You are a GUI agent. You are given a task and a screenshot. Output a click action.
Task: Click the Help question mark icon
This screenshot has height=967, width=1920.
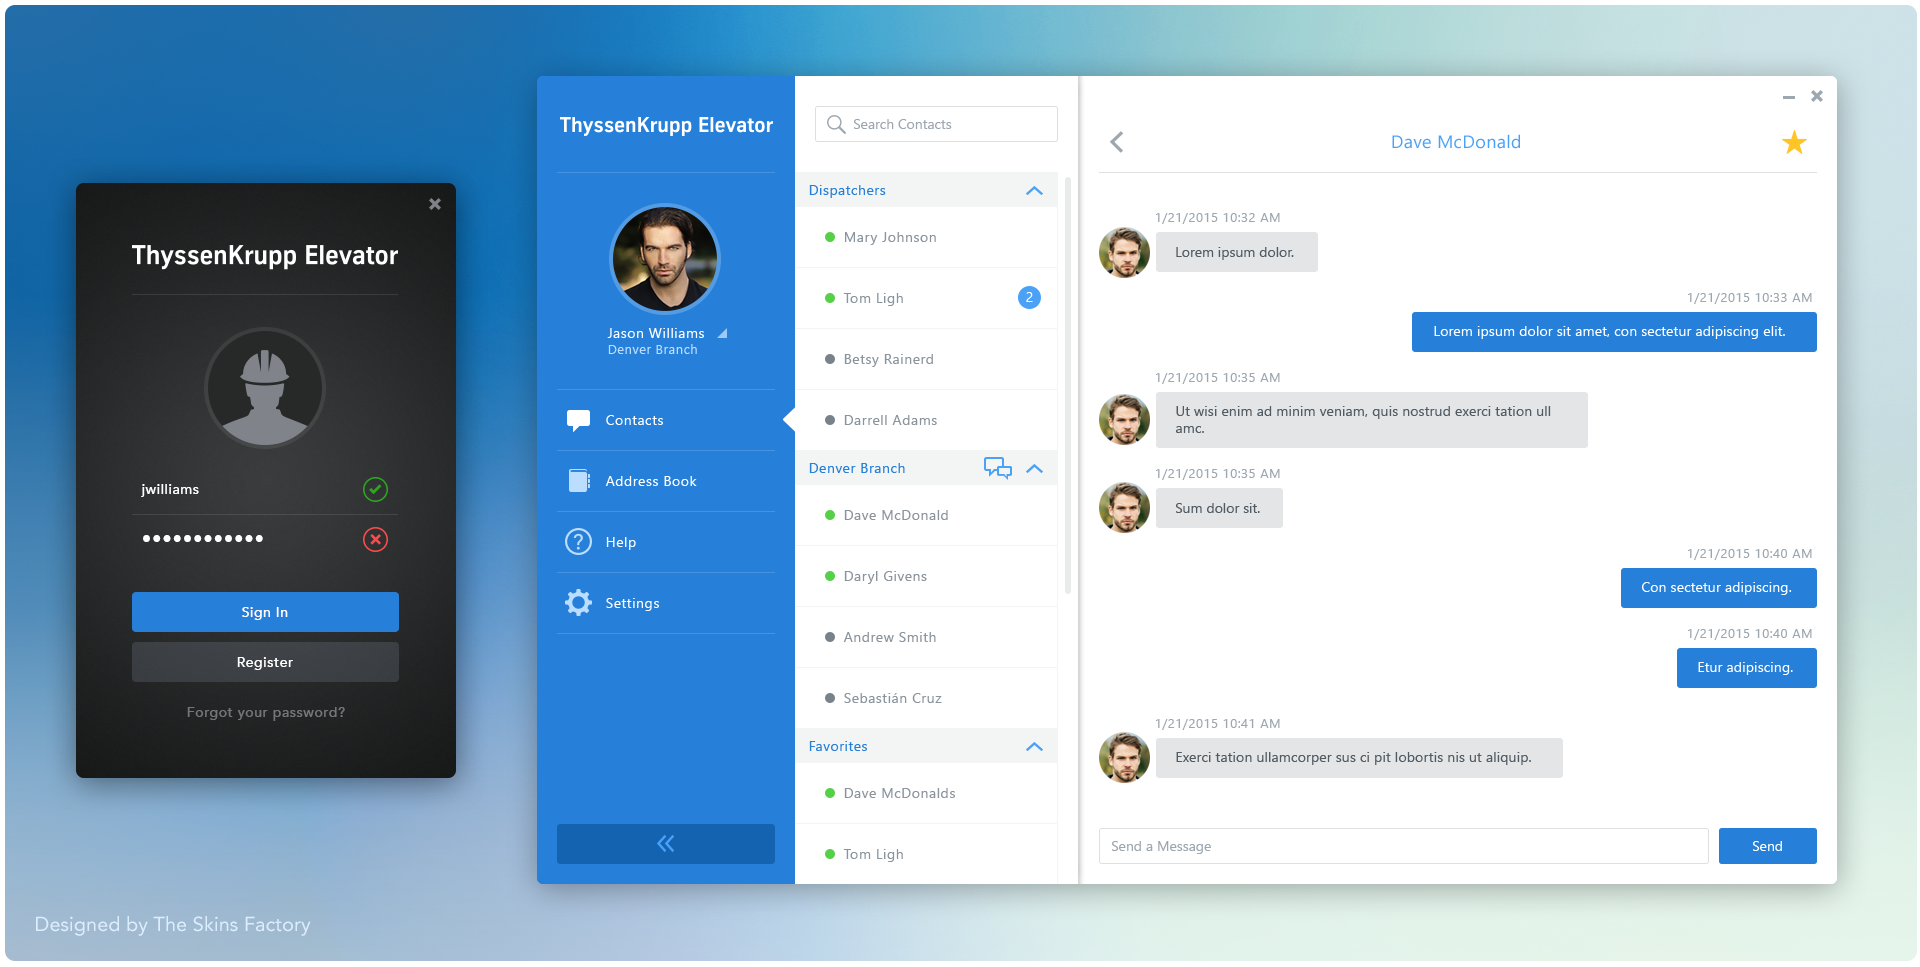[x=578, y=542]
